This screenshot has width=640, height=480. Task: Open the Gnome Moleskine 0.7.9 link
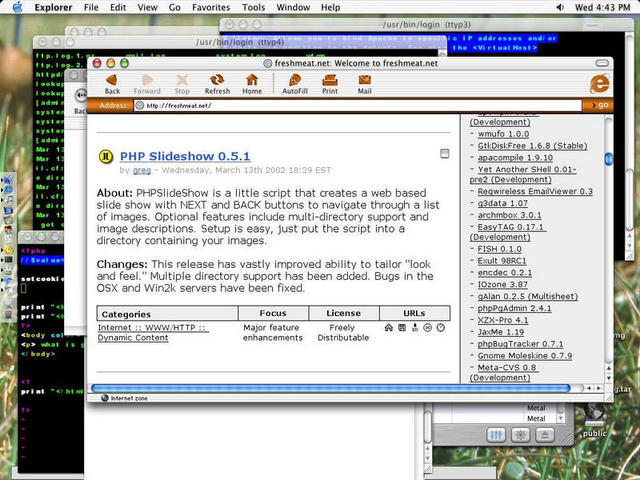525,356
